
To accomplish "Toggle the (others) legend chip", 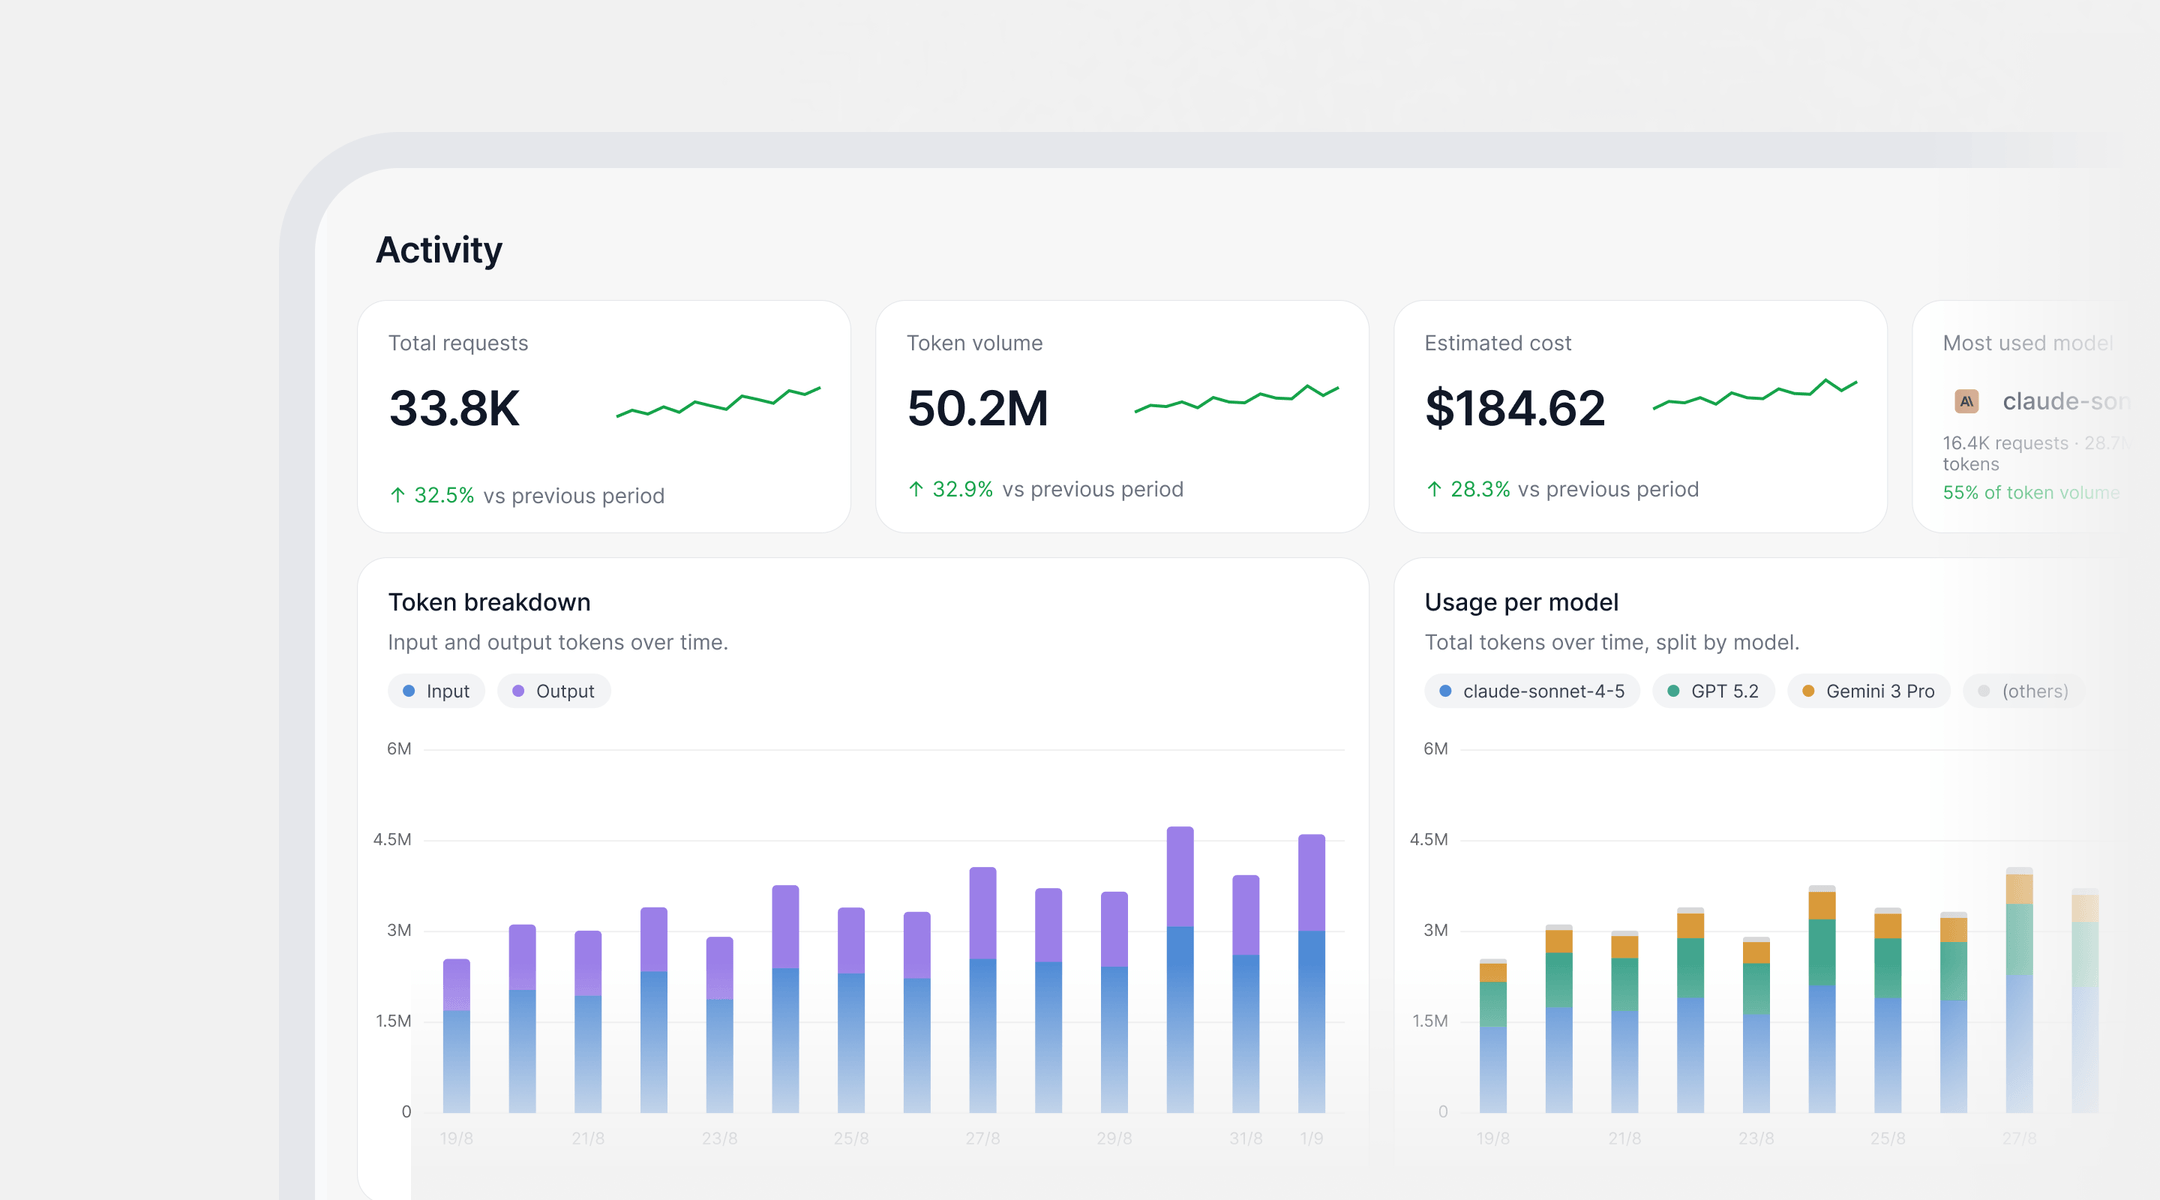I will (x=2024, y=691).
